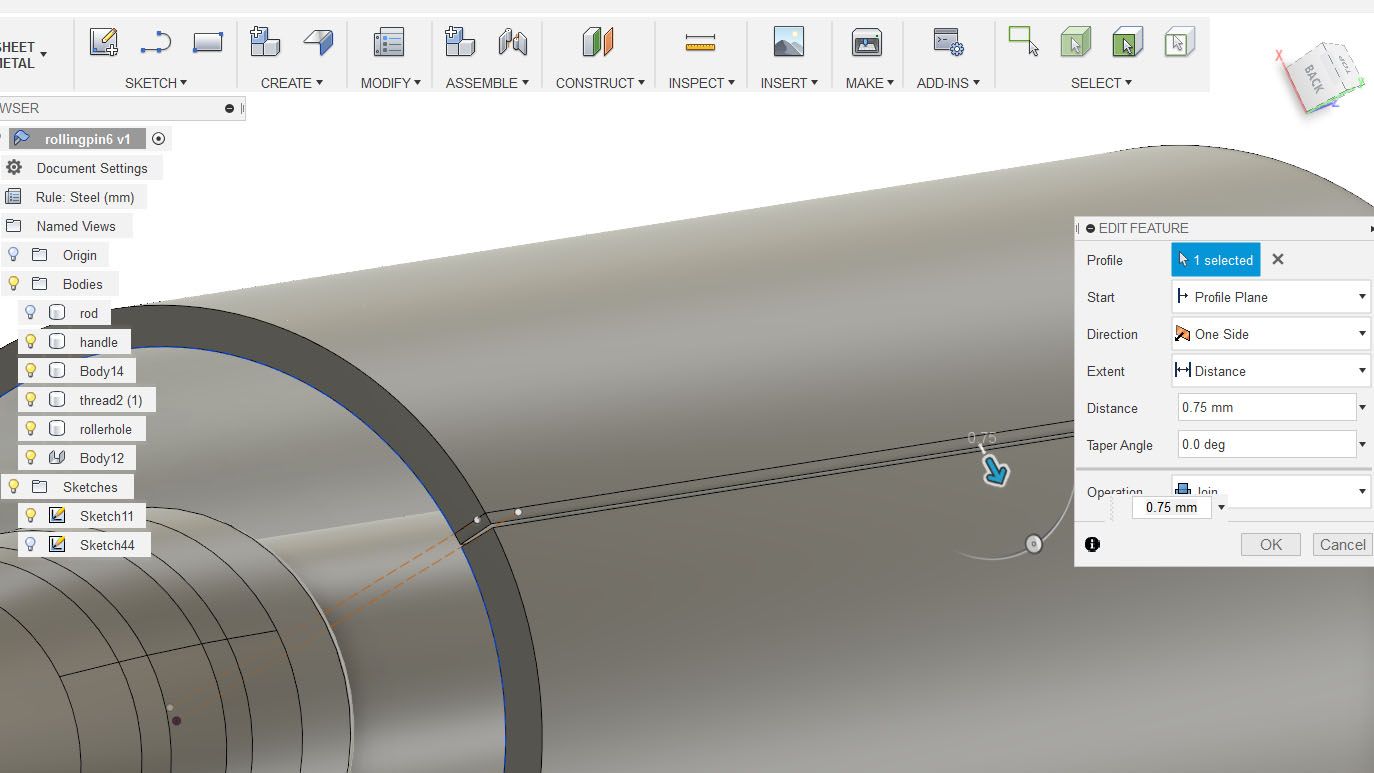Confirm the extrude with OK

pos(1271,544)
